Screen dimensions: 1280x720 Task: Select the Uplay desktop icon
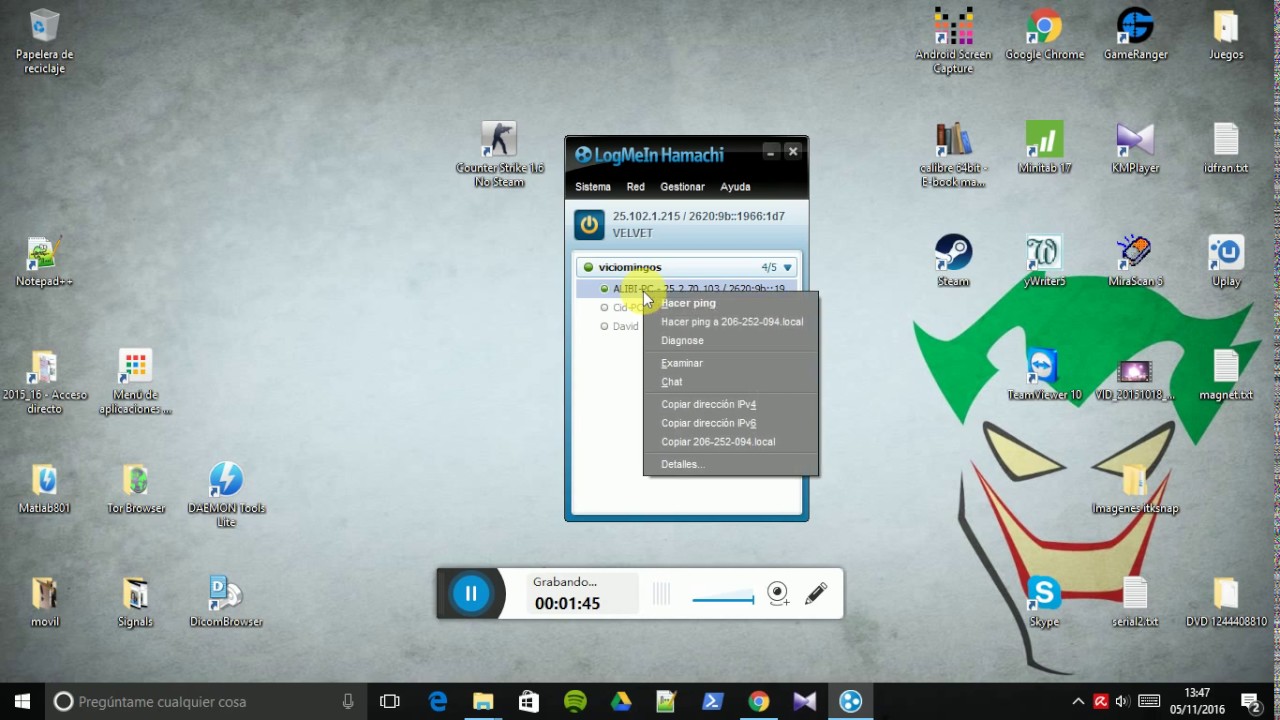(x=1226, y=261)
